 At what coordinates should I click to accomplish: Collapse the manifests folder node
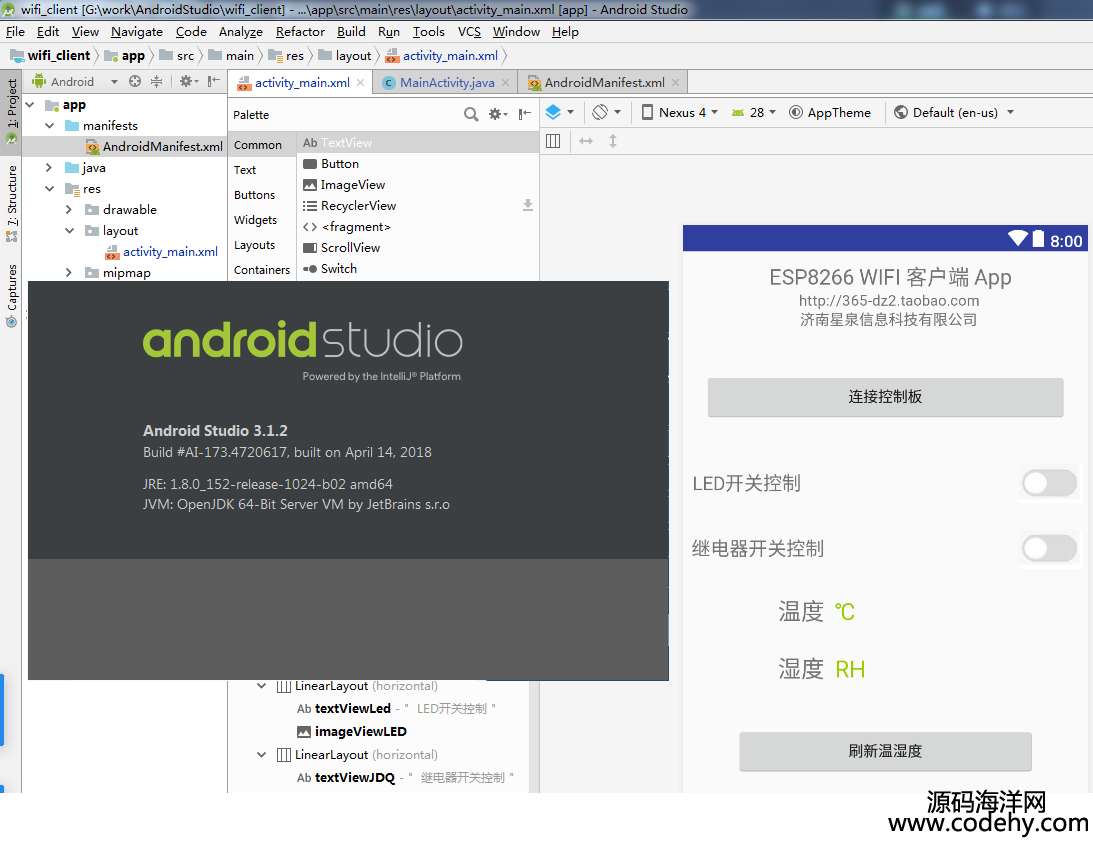coord(49,126)
